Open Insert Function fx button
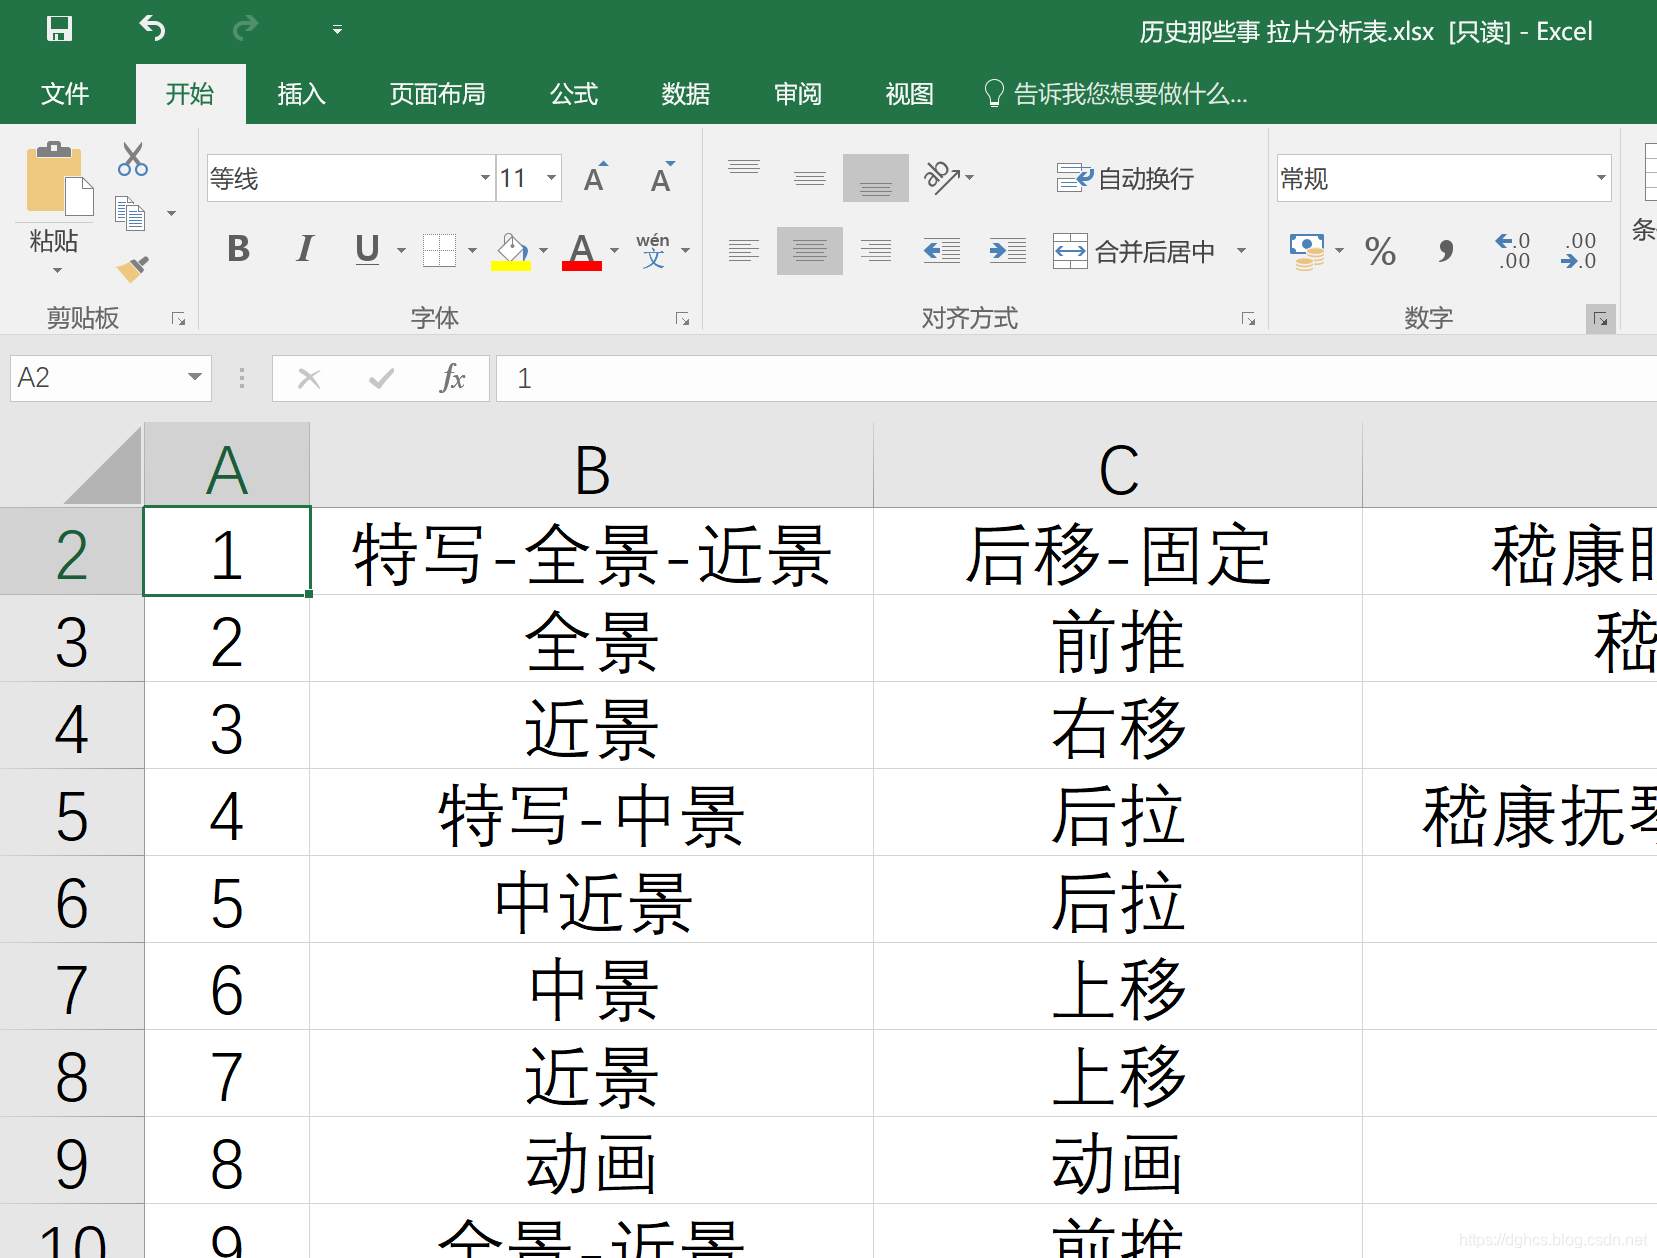The width and height of the screenshot is (1657, 1258). tap(453, 378)
